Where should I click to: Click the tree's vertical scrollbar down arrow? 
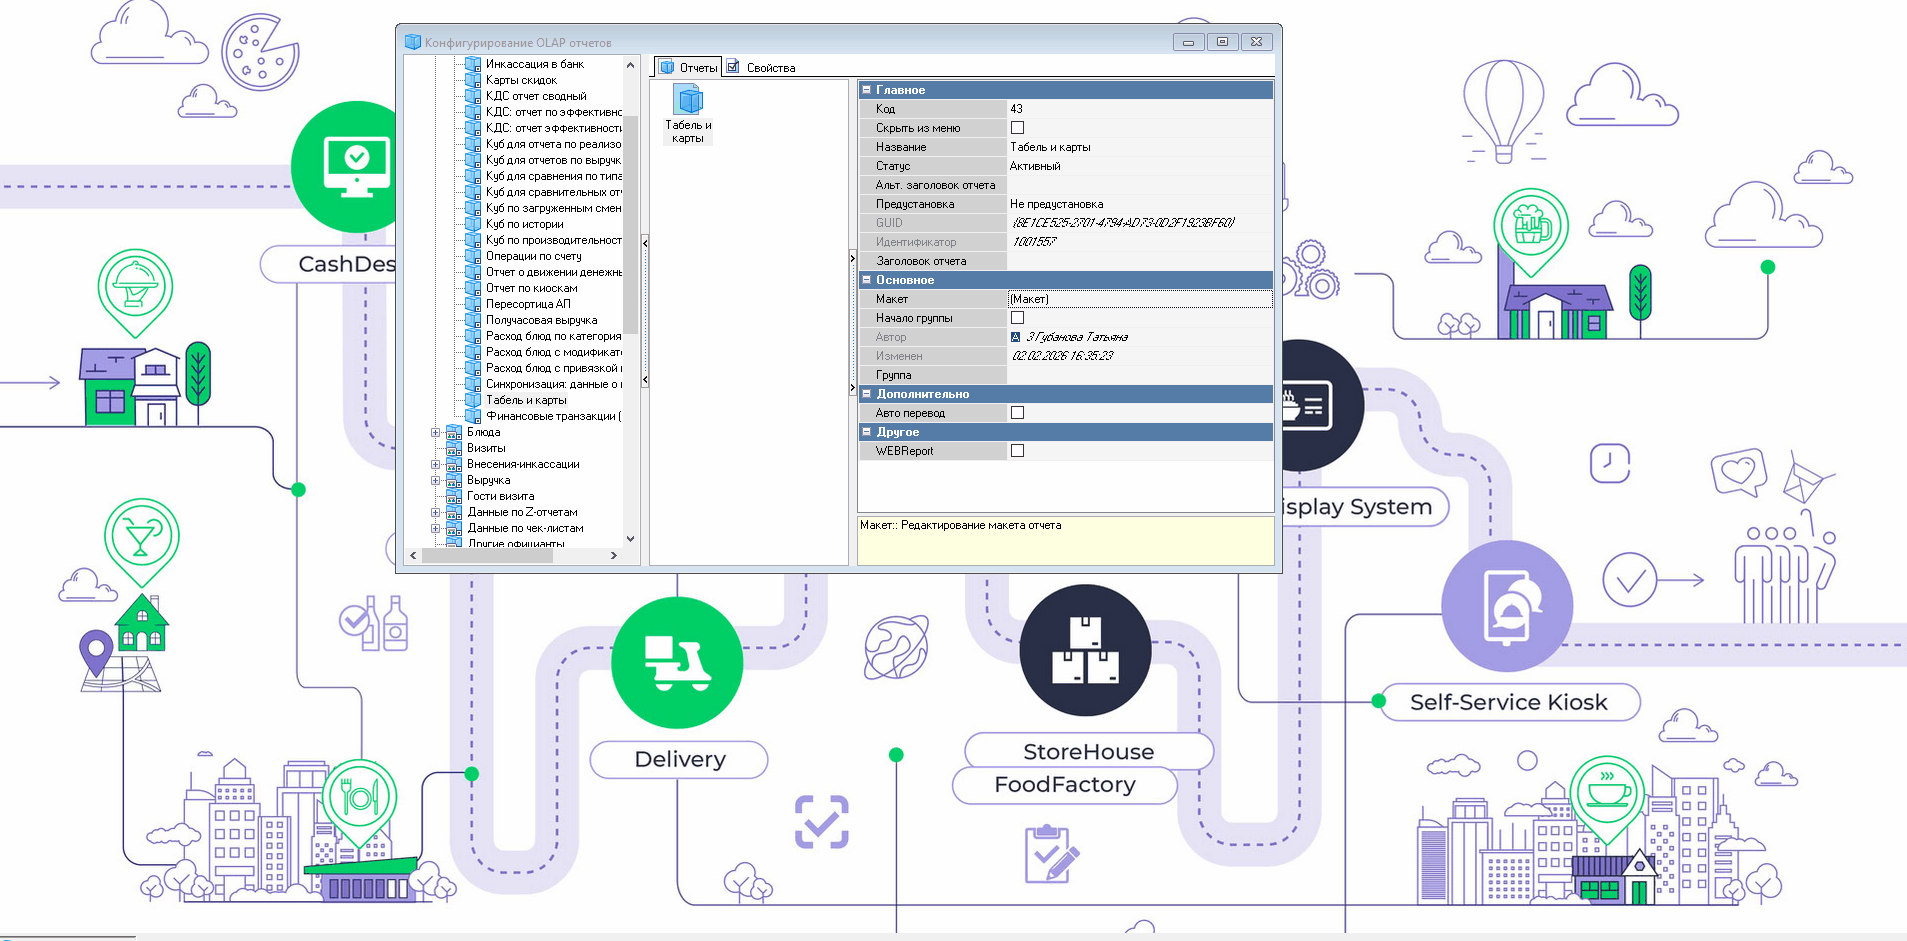click(x=630, y=539)
